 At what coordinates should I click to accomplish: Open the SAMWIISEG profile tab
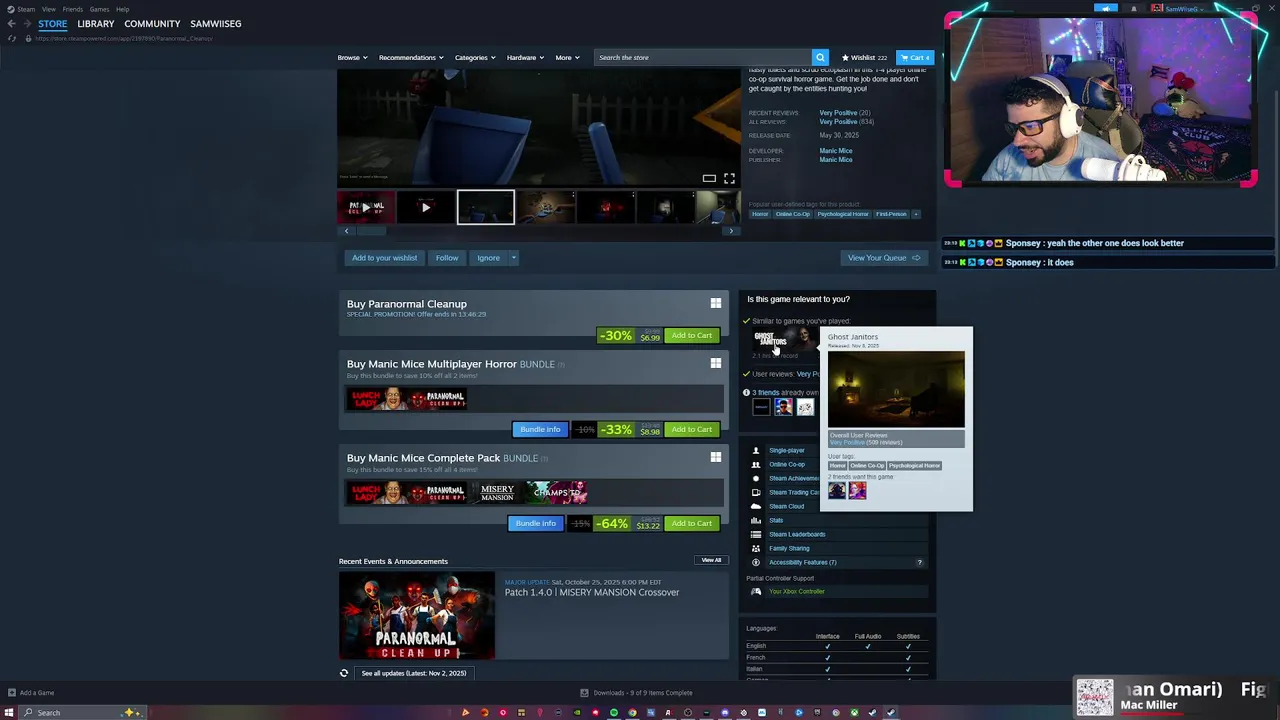click(216, 23)
